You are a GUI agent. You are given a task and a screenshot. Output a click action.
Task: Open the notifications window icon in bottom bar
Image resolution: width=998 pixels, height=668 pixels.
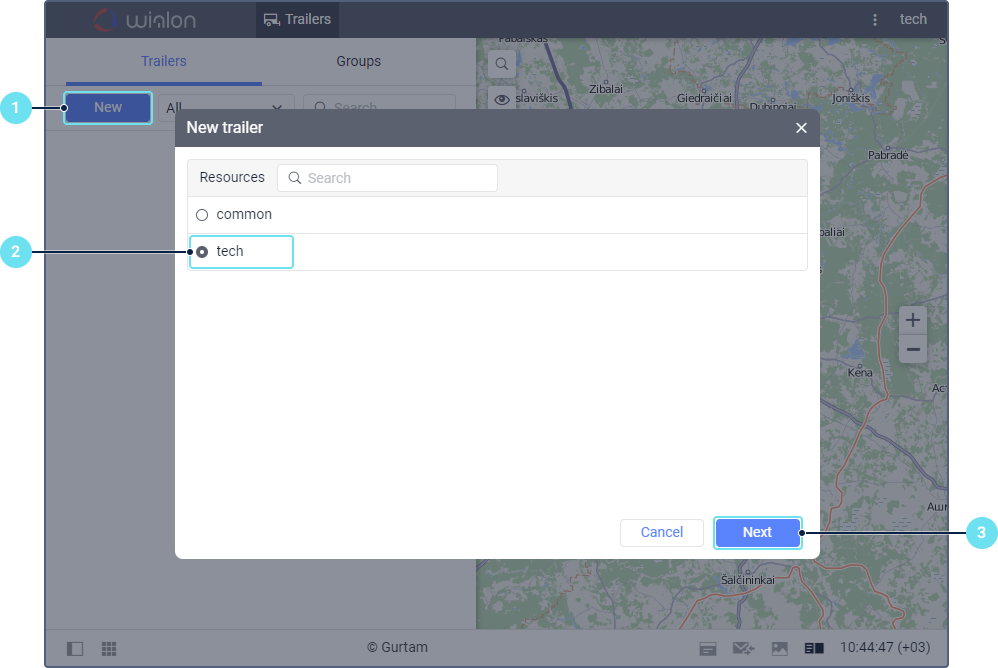point(708,648)
